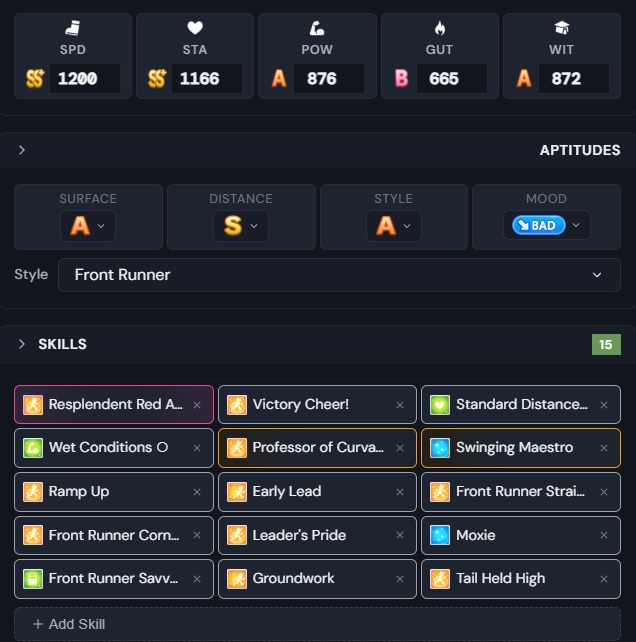Viewport: 636px width, 642px height.
Task: Click the Early Lead skill icon
Action: [x=237, y=492]
